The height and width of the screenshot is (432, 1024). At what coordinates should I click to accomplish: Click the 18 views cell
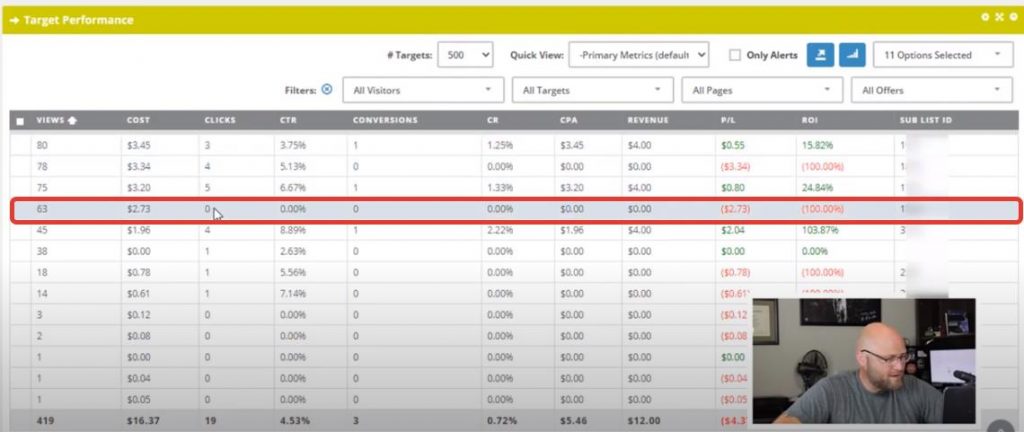coord(41,273)
